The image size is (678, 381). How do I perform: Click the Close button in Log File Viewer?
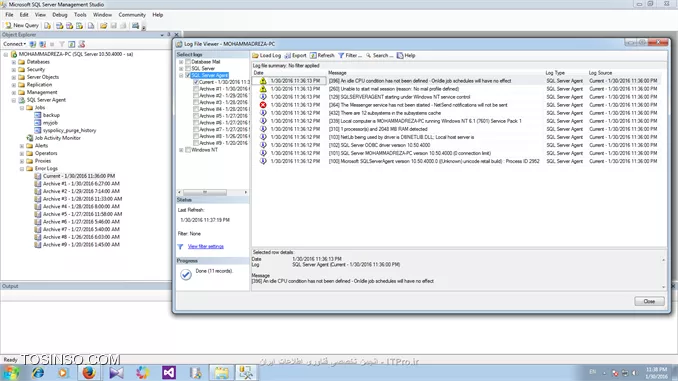tap(649, 301)
